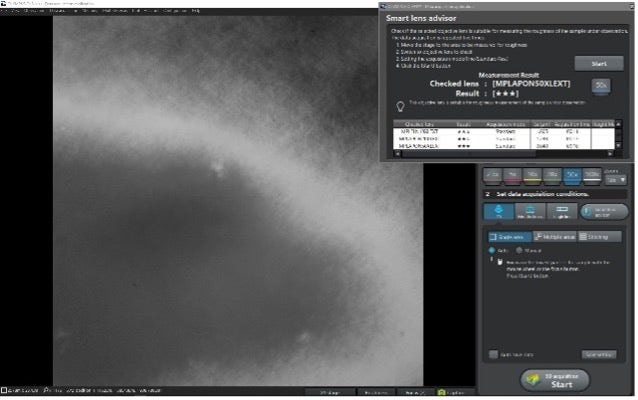638x400 pixels.
Task: Choose the Auto radio option
Action: click(x=491, y=250)
